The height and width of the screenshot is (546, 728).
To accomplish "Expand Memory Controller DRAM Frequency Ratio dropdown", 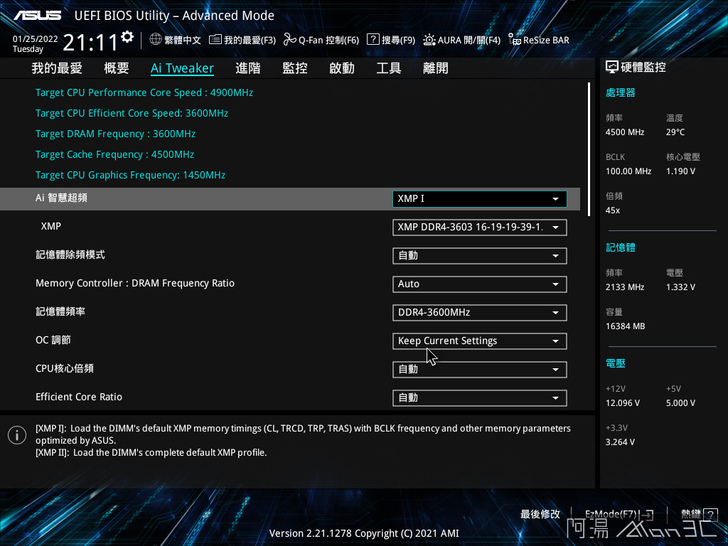I will point(479,284).
